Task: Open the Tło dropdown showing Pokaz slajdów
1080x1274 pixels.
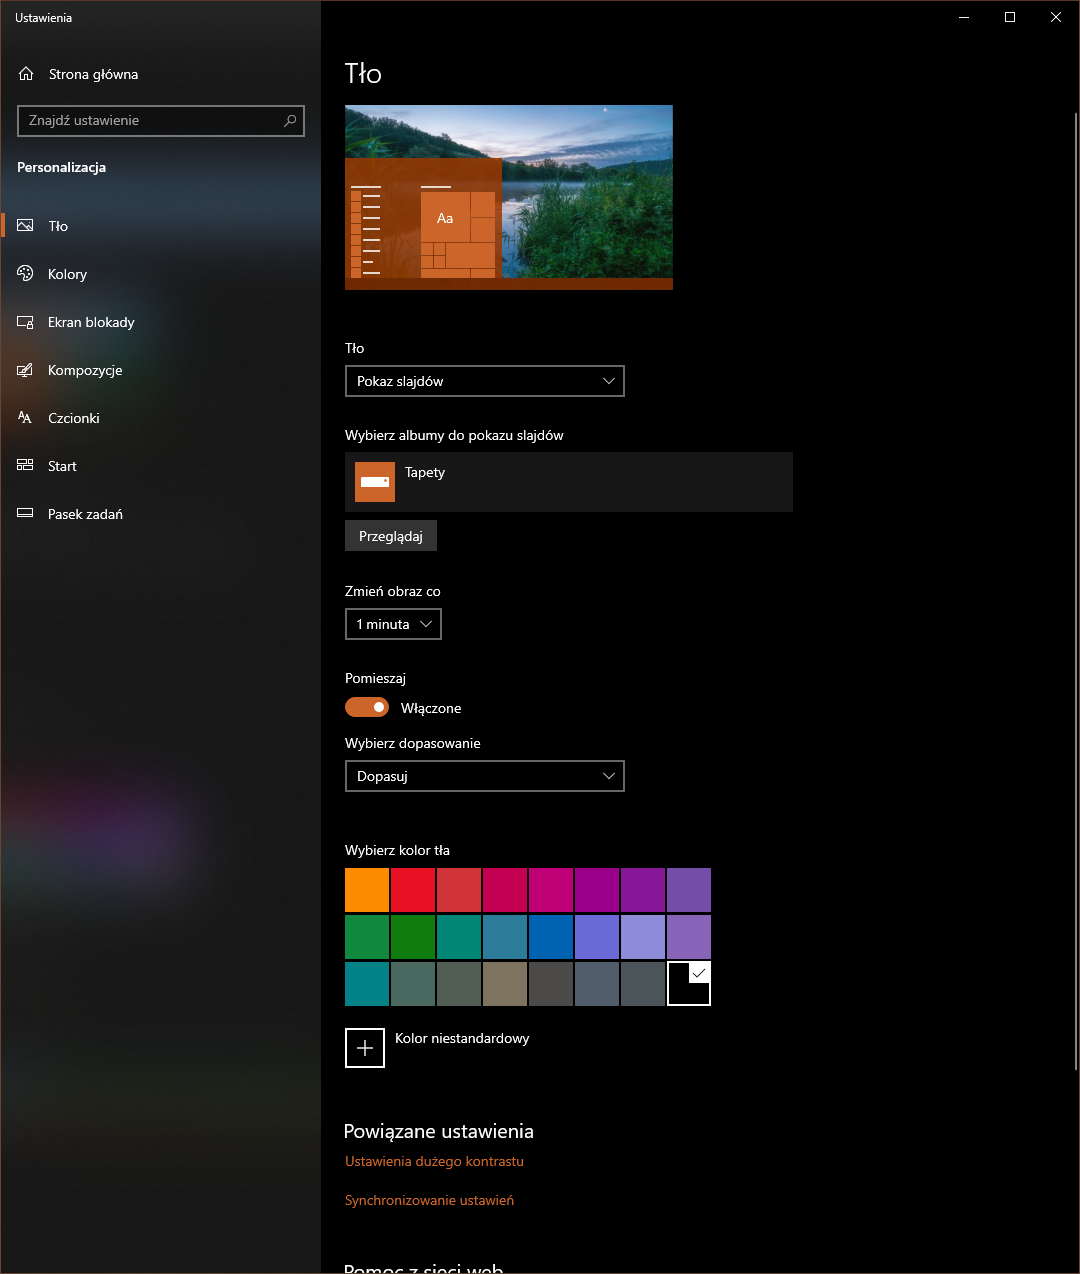Action: pos(484,381)
